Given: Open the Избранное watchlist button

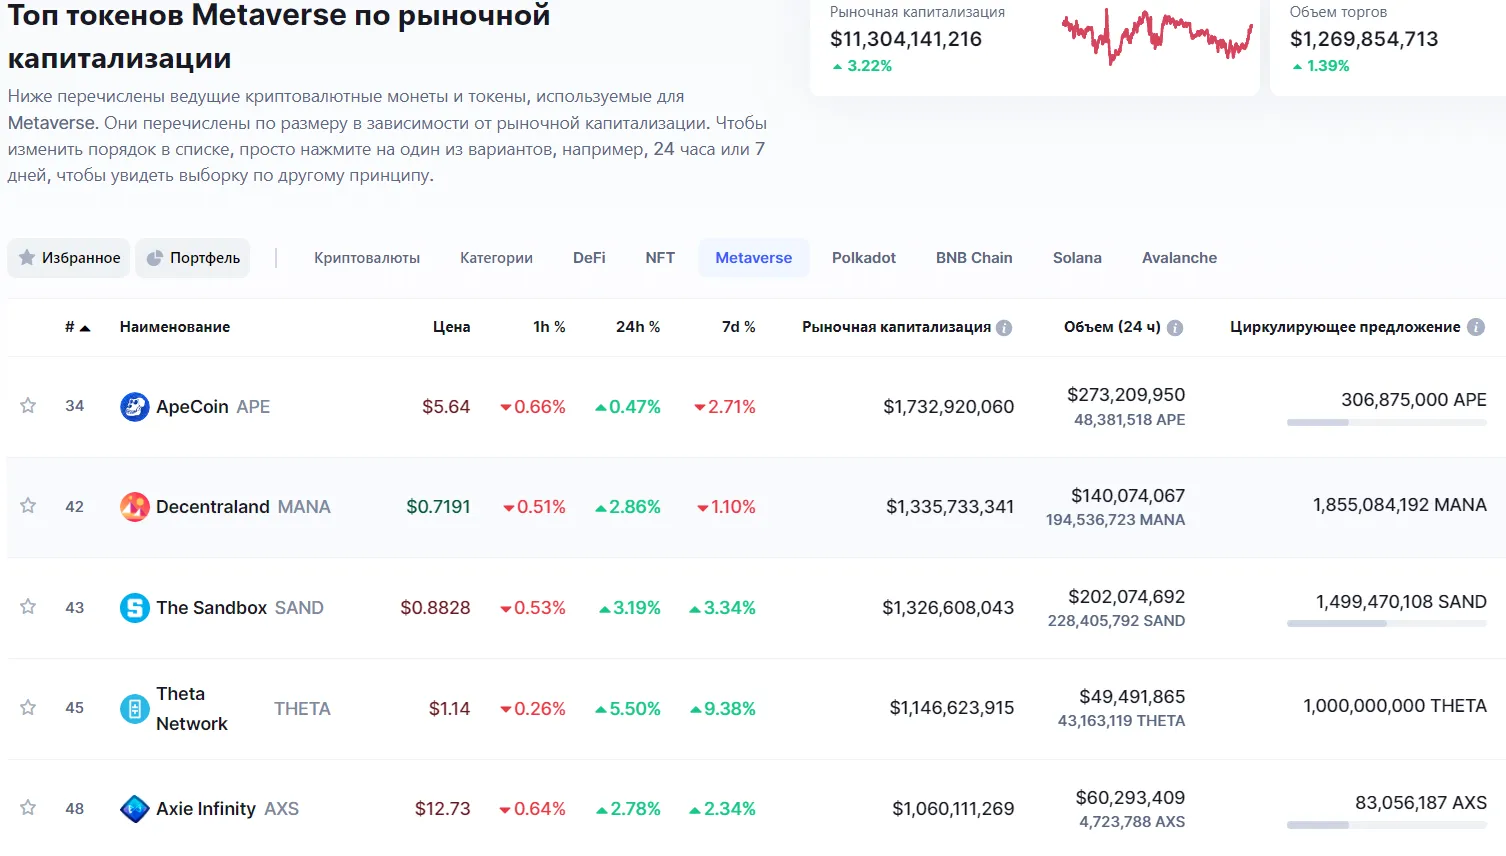Looking at the screenshot, I should coord(69,258).
